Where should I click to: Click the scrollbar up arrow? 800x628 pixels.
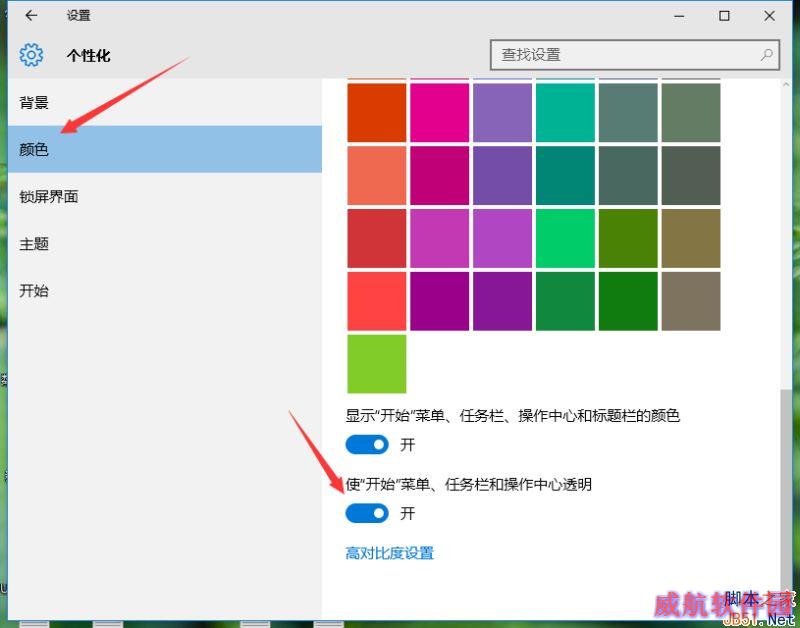(x=786, y=85)
